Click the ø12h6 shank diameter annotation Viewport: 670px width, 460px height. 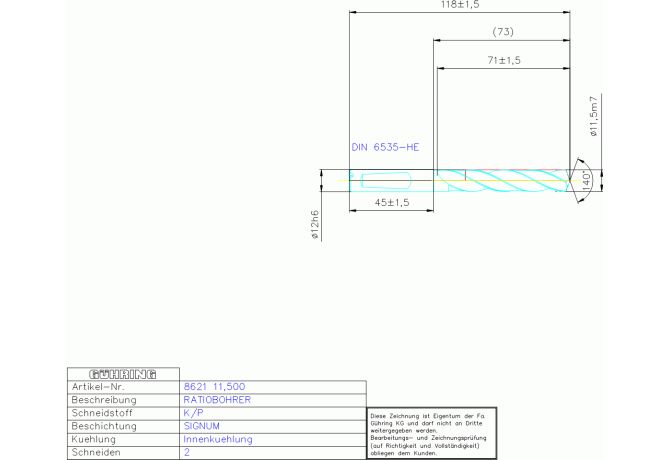[314, 226]
